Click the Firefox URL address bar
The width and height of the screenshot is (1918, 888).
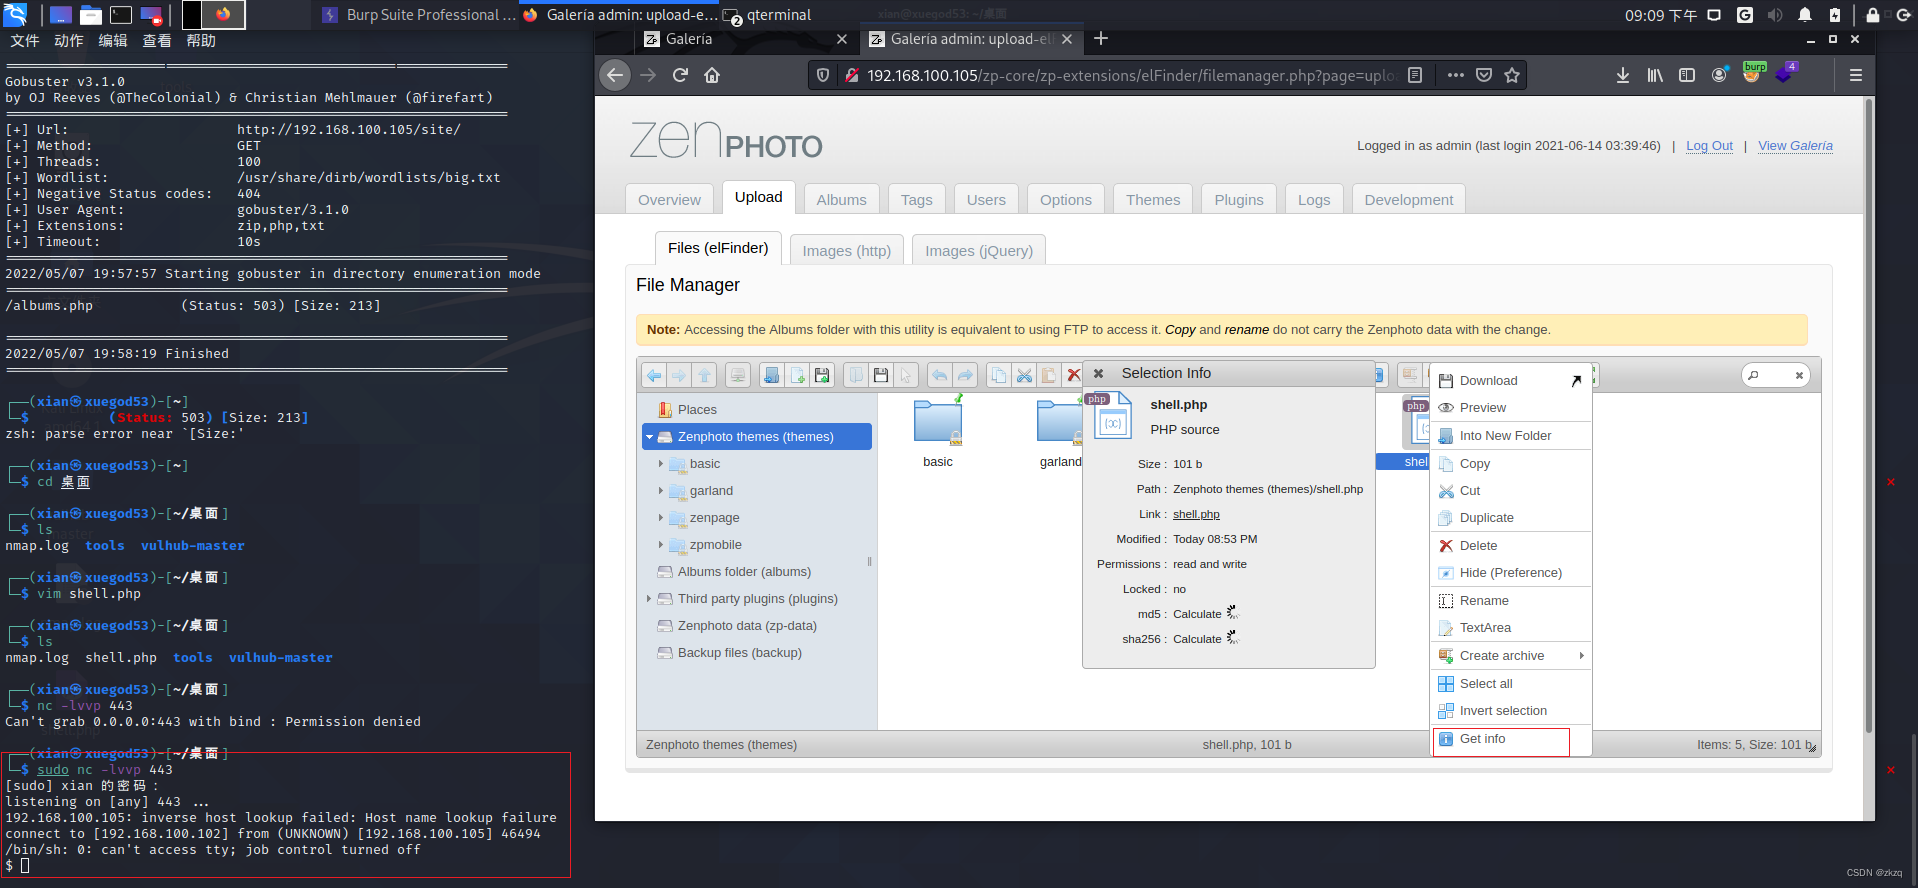(x=1130, y=75)
